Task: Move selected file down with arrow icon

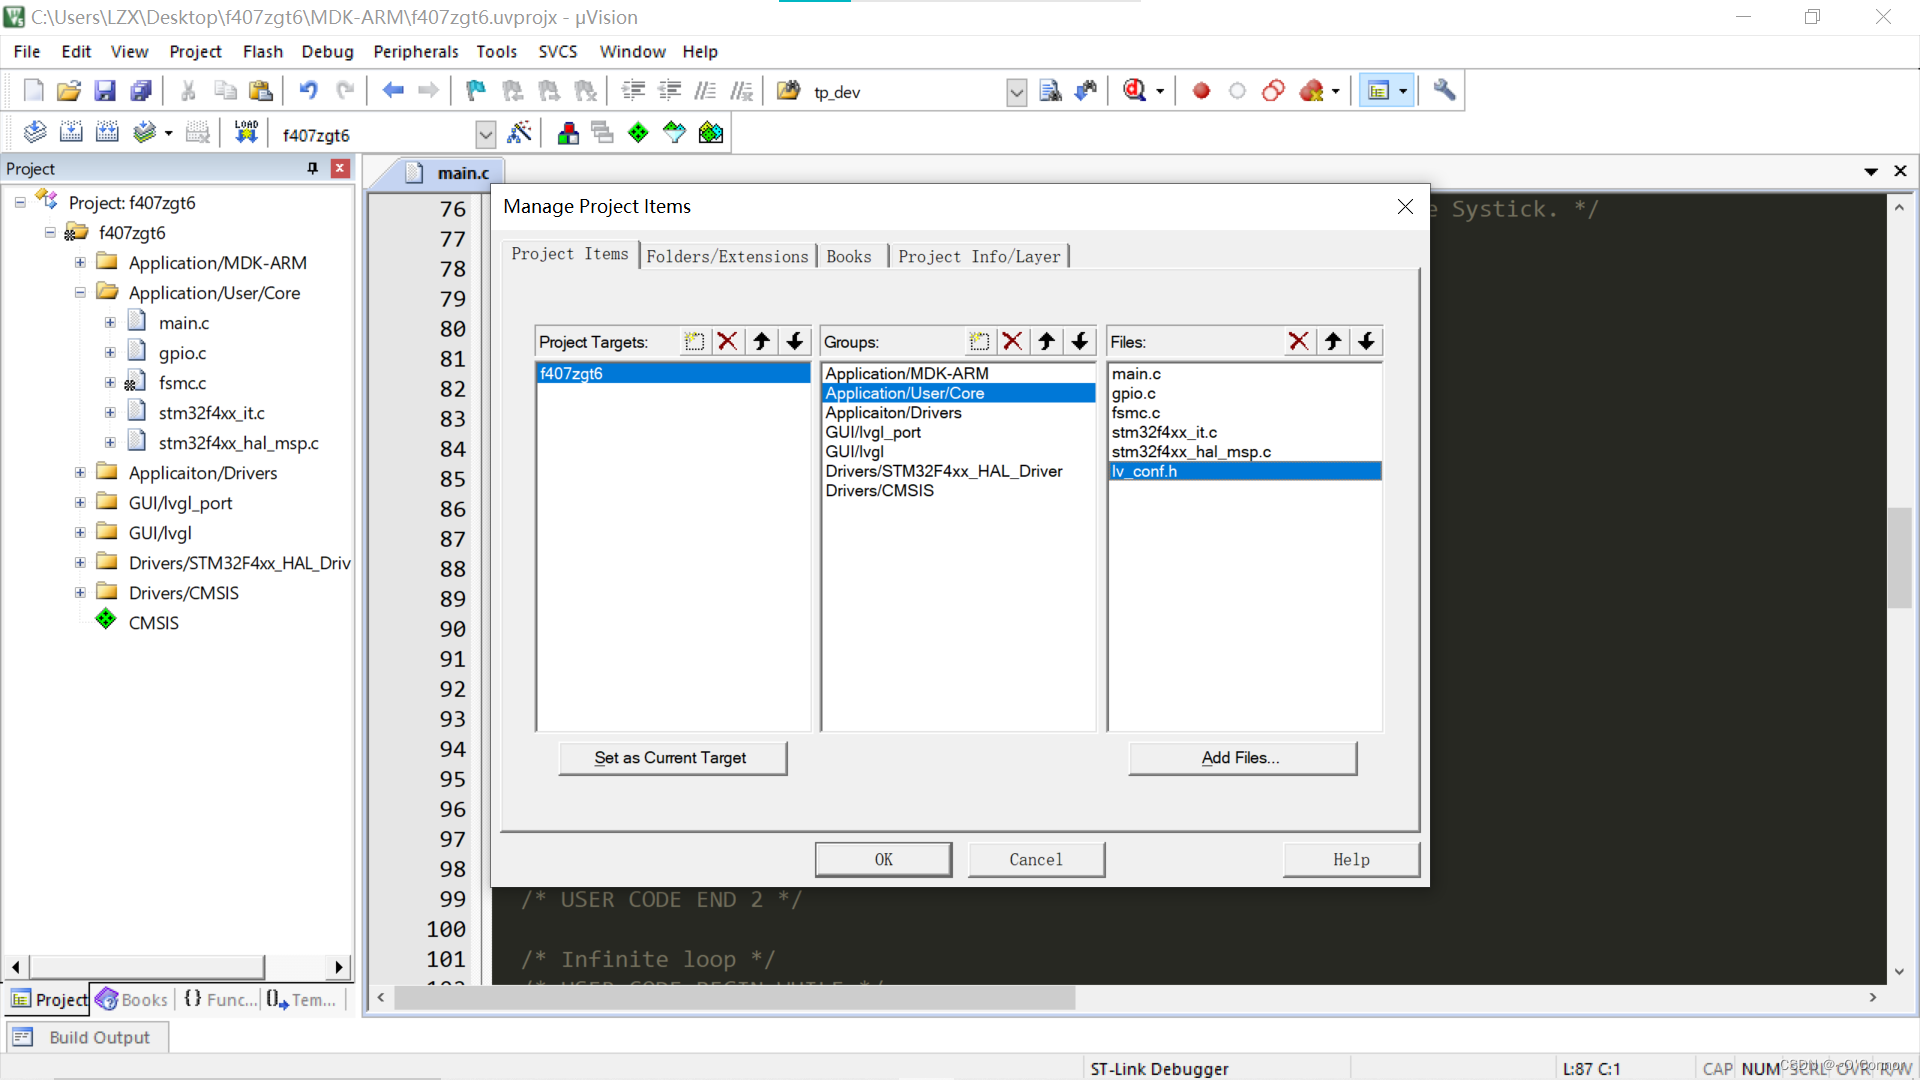Action: [1366, 342]
